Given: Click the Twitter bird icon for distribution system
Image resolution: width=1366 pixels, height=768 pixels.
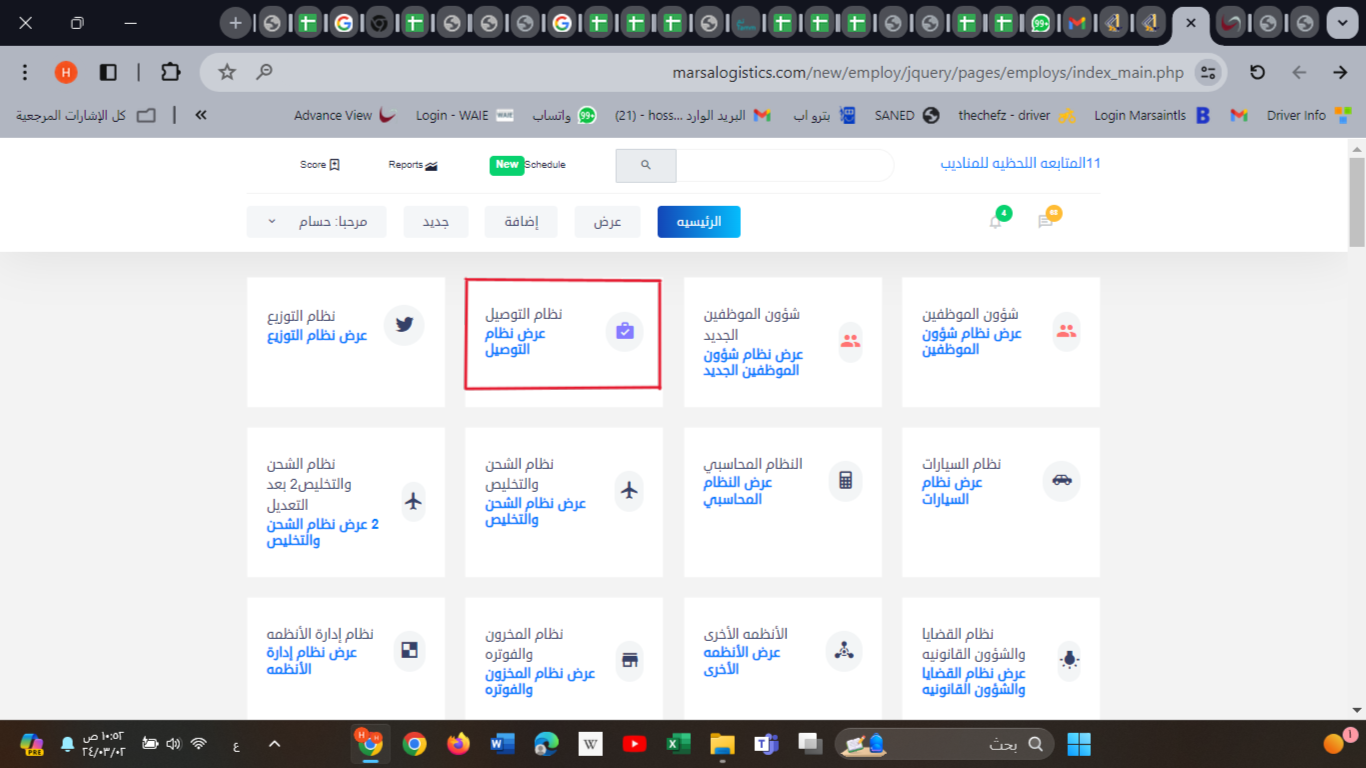Looking at the screenshot, I should coord(404,325).
